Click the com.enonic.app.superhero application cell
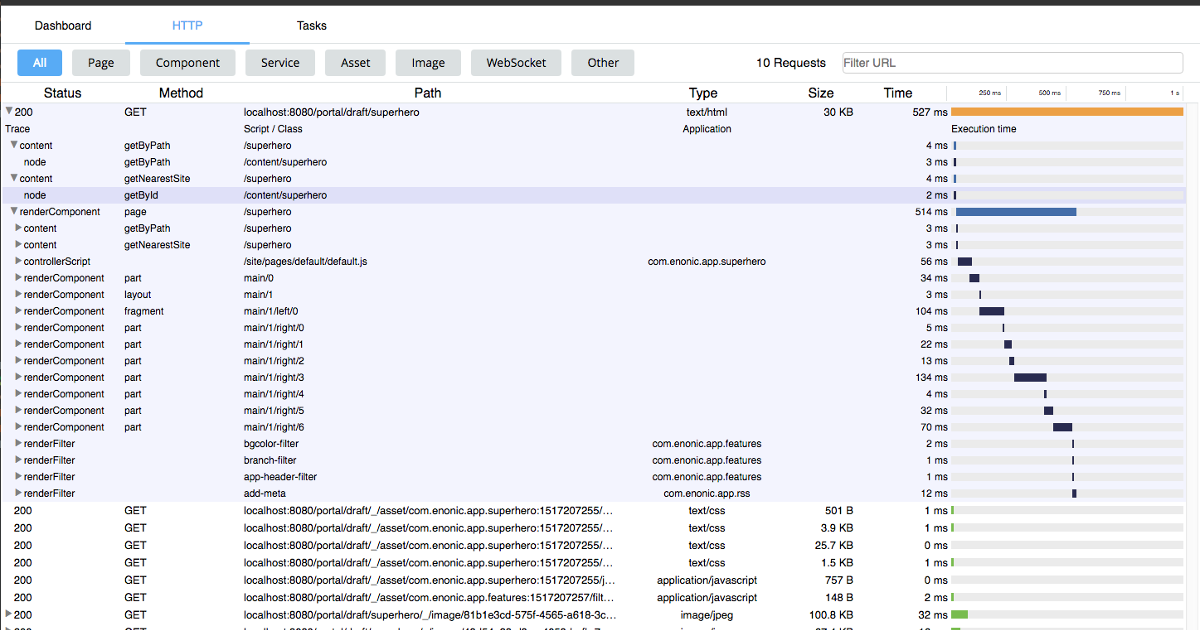This screenshot has height=630, width=1200. [707, 261]
